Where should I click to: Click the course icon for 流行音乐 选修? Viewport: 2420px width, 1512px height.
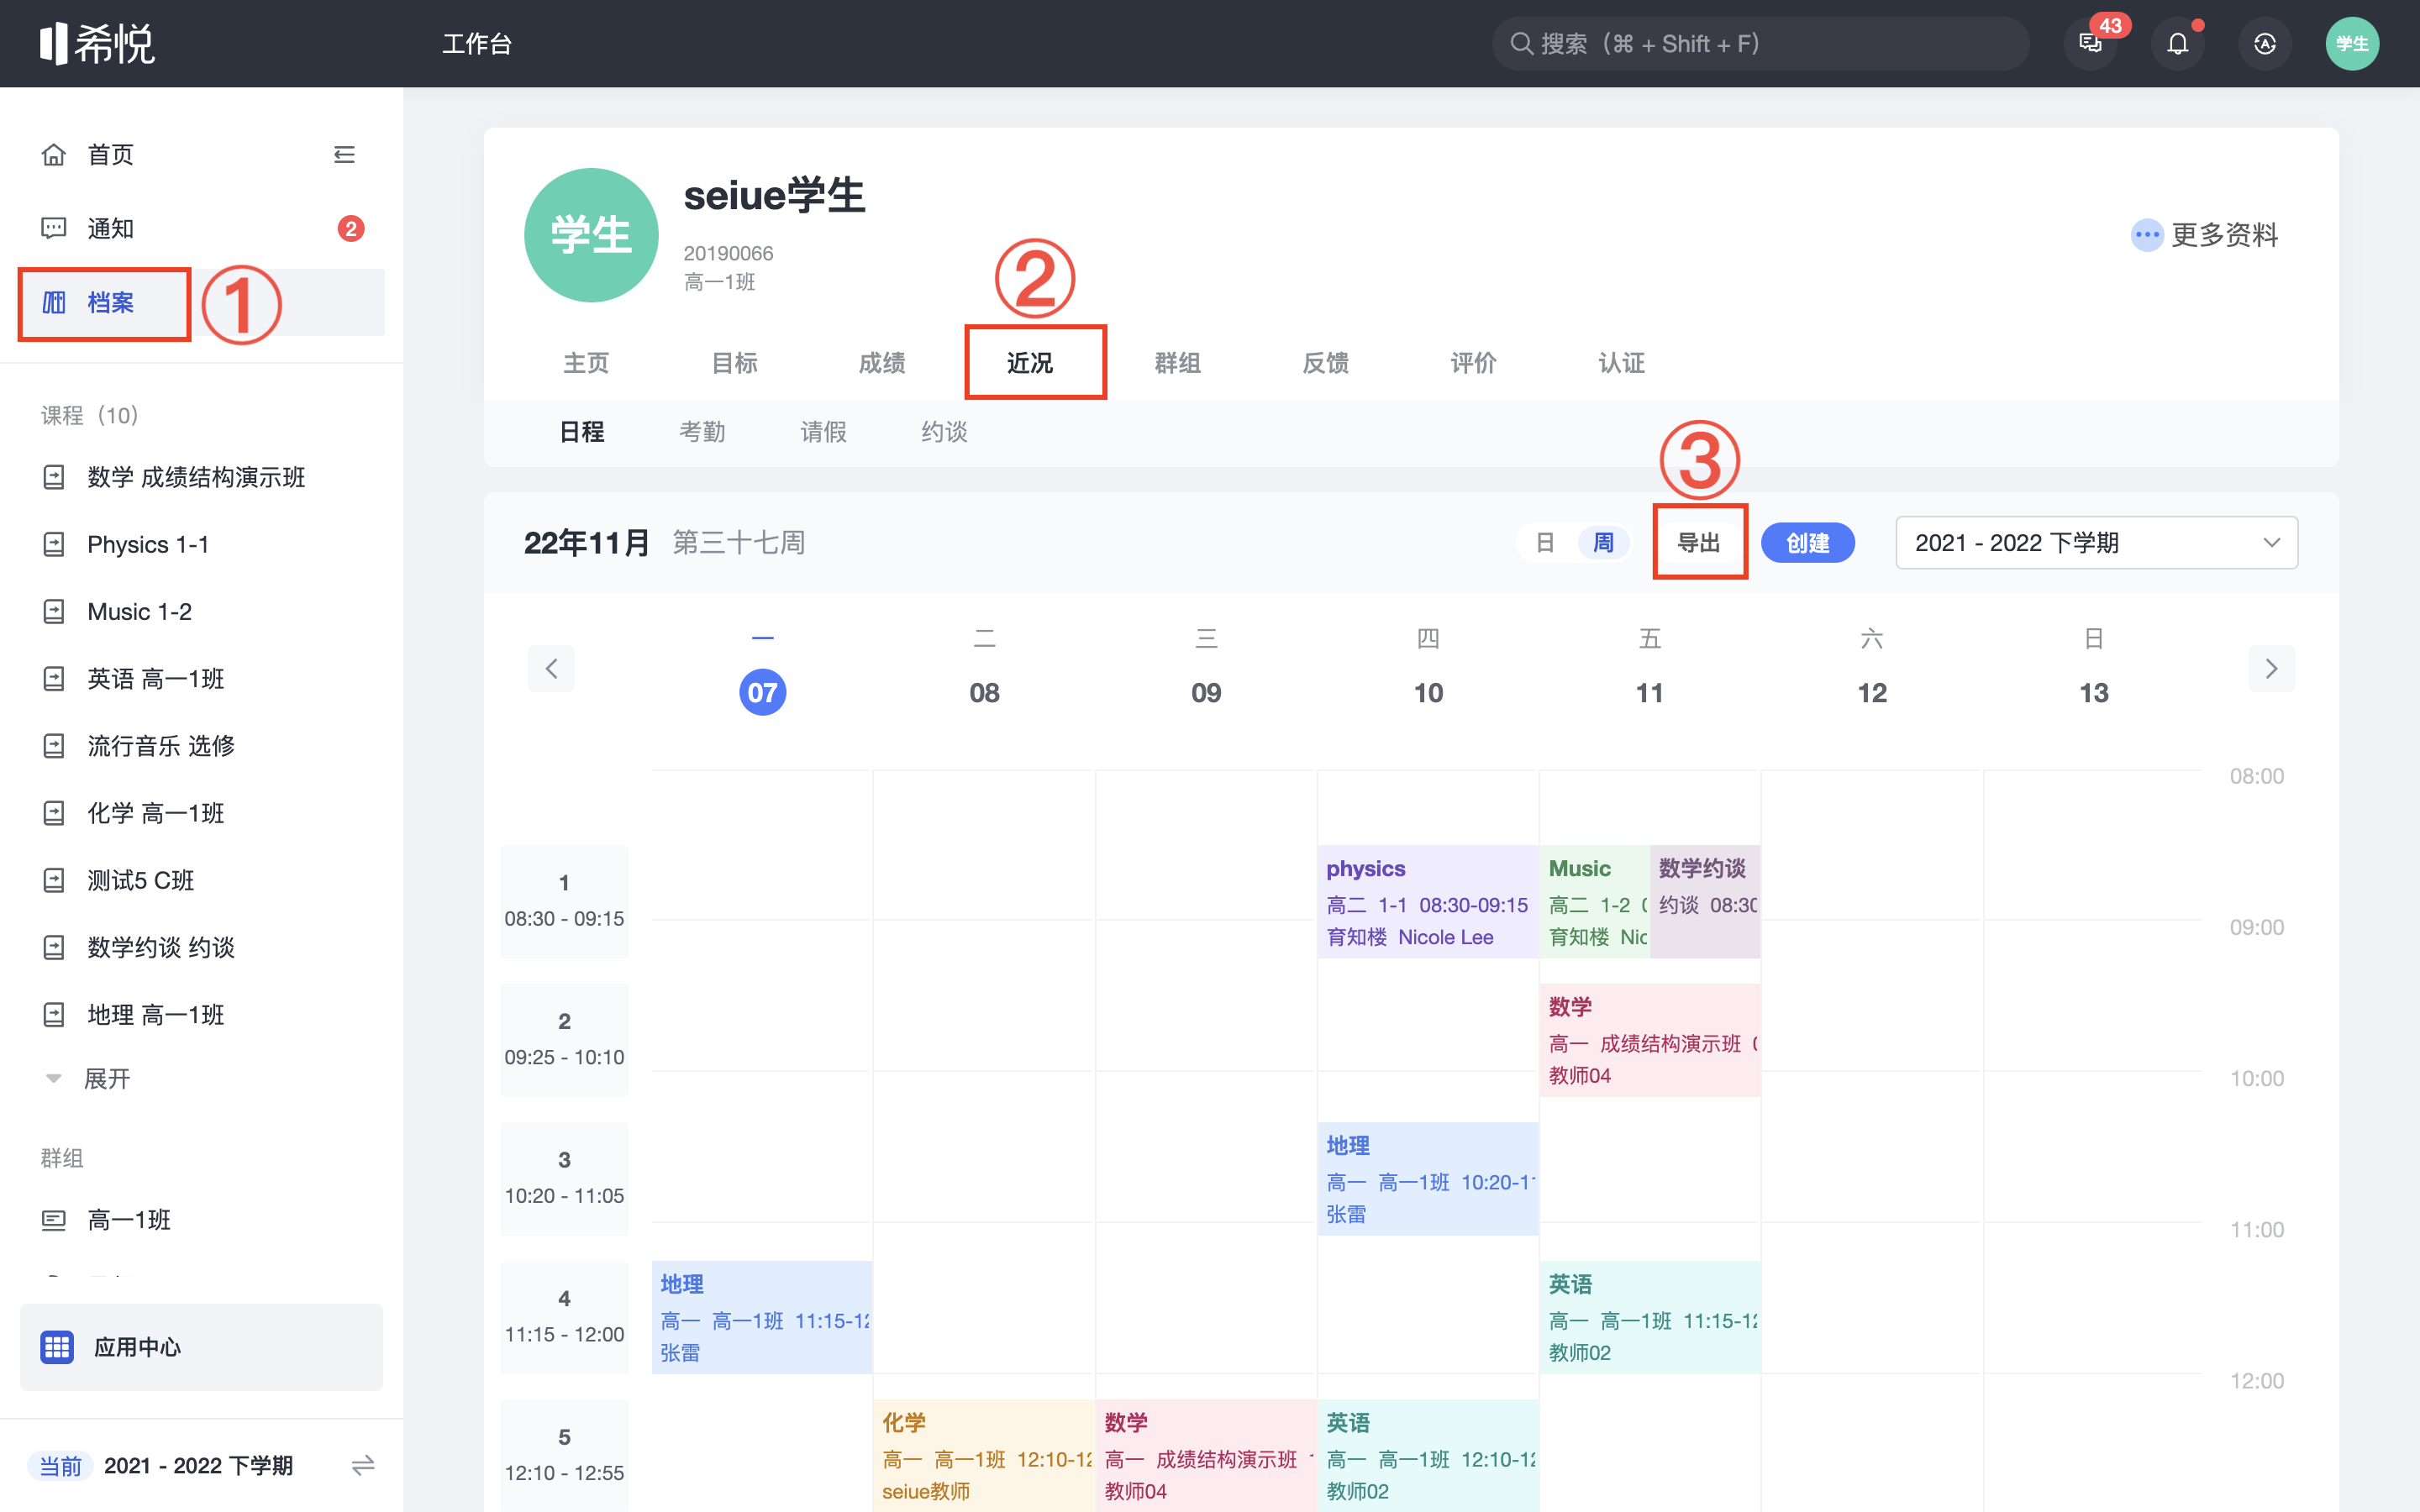pos(54,746)
